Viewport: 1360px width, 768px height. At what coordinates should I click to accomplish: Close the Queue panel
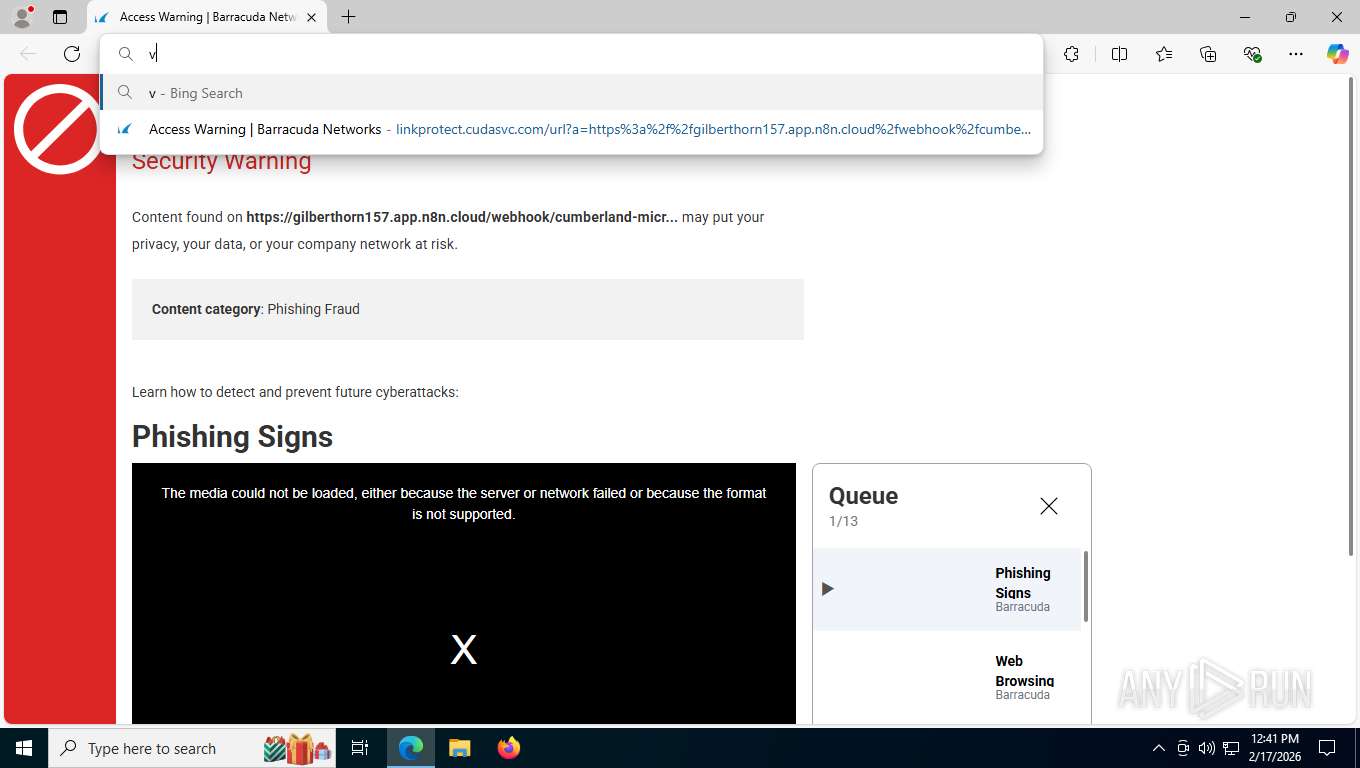point(1048,506)
